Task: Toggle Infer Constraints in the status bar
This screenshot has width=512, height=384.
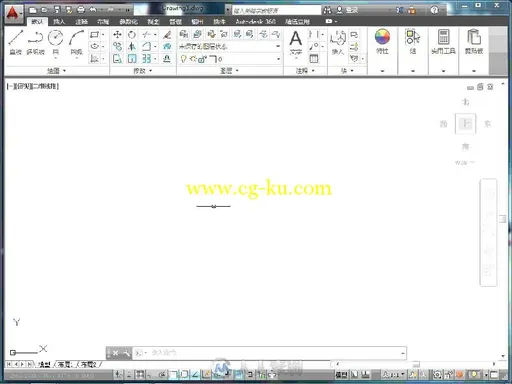Action: coord(118,375)
